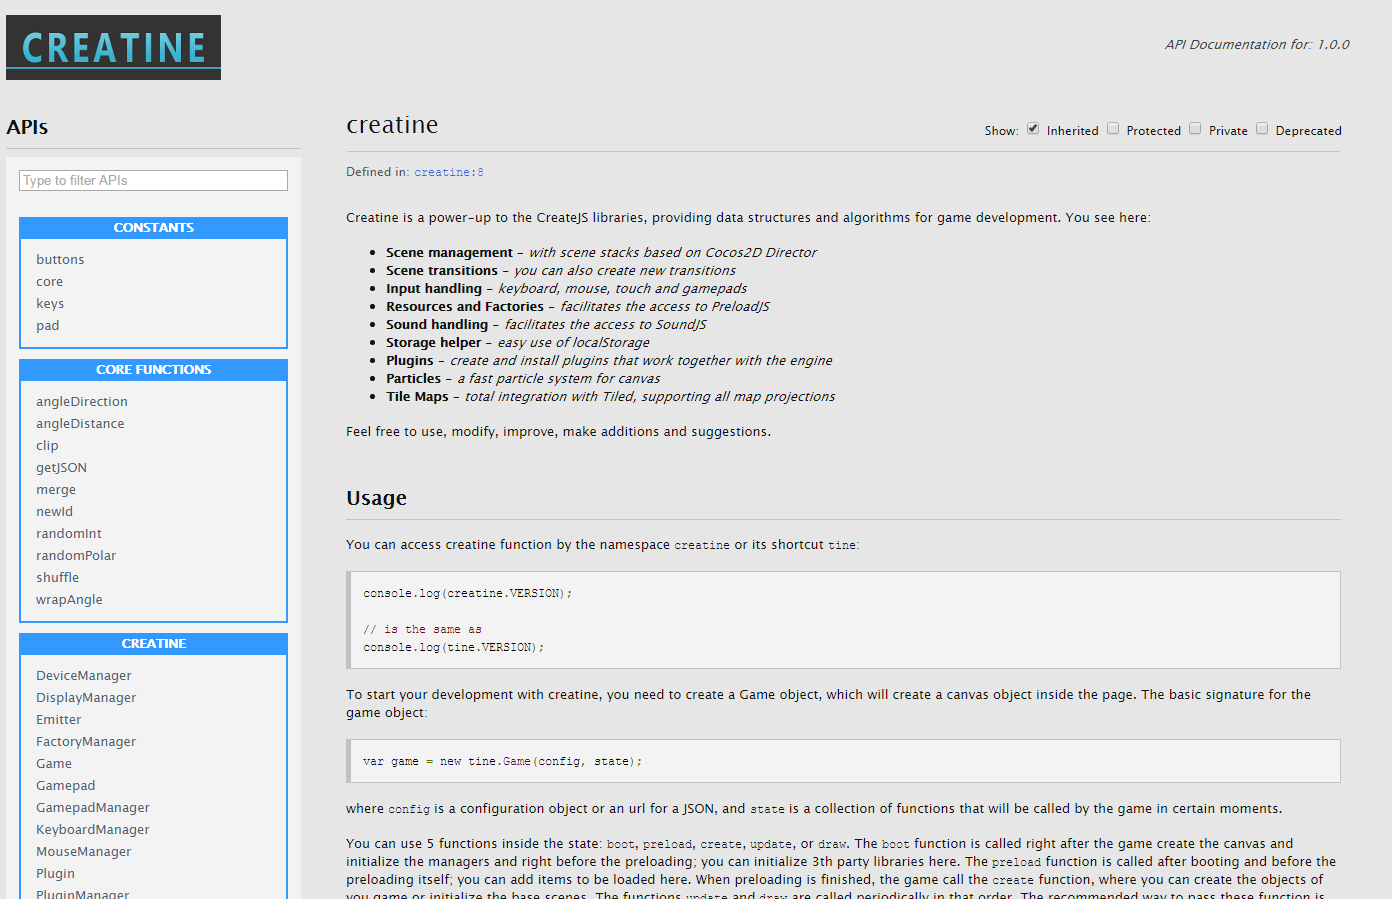Open the creatine:8 source link
Viewport: 1392px width, 899px height.
pos(448,172)
